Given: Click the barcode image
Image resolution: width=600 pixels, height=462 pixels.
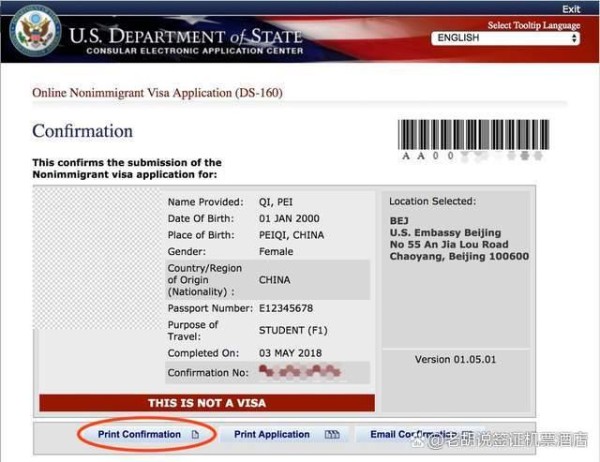Looking at the screenshot, I should click(x=473, y=134).
